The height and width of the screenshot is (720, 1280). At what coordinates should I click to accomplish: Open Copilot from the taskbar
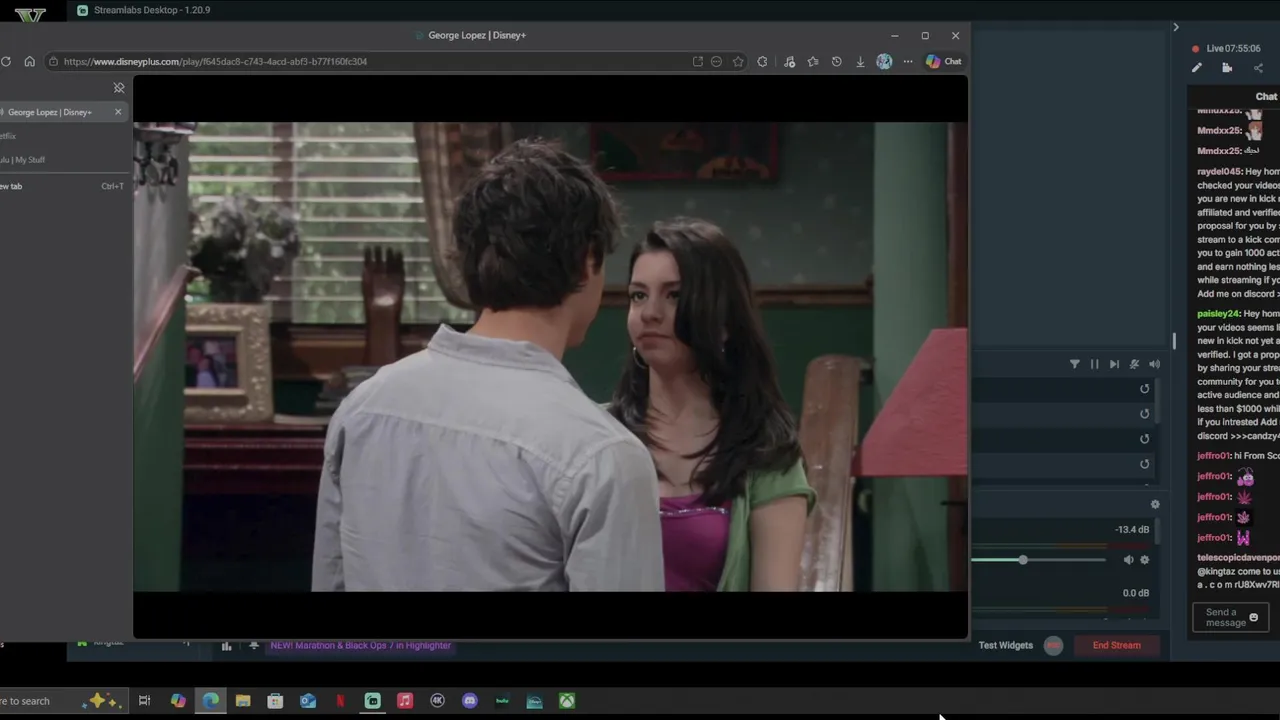click(x=178, y=701)
